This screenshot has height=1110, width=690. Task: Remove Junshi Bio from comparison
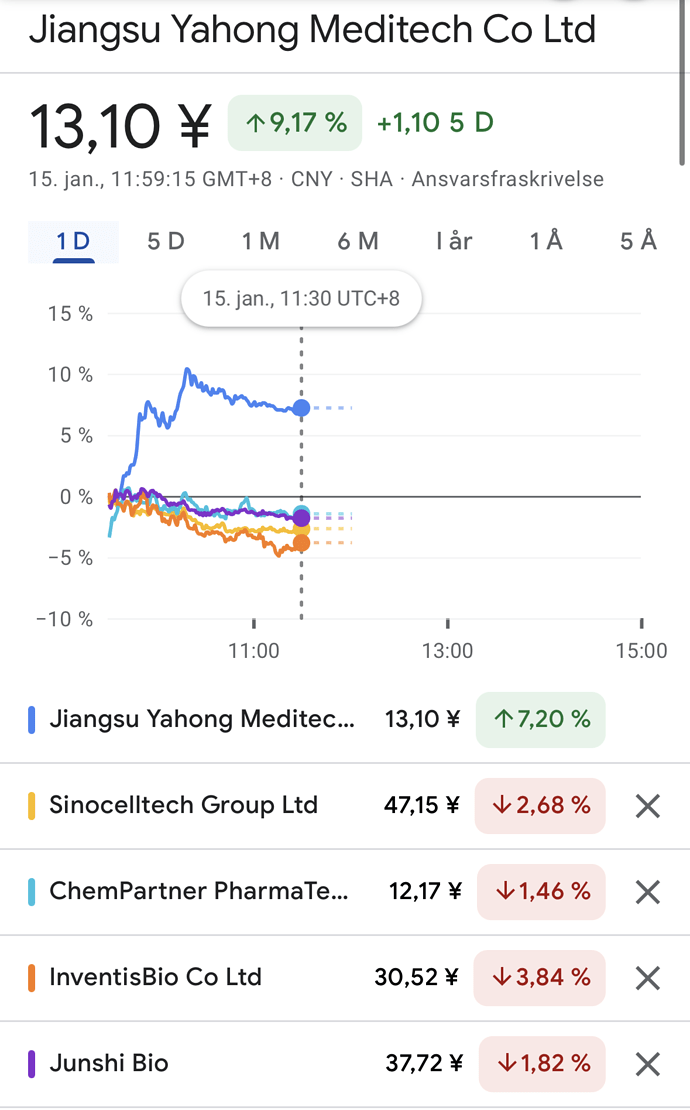(x=648, y=1064)
